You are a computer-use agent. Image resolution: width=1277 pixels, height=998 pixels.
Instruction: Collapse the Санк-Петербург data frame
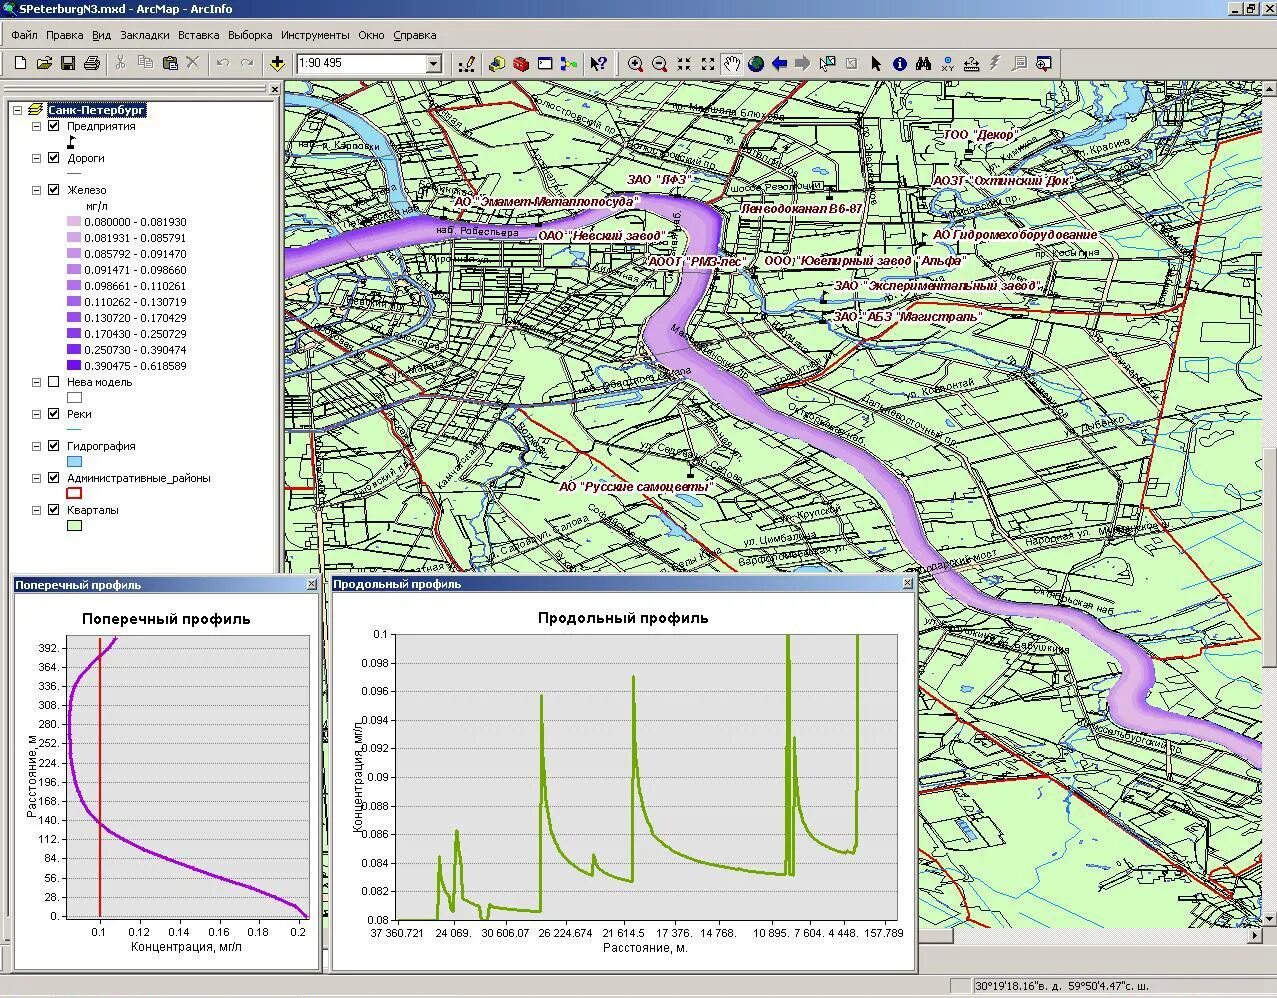tap(18, 110)
